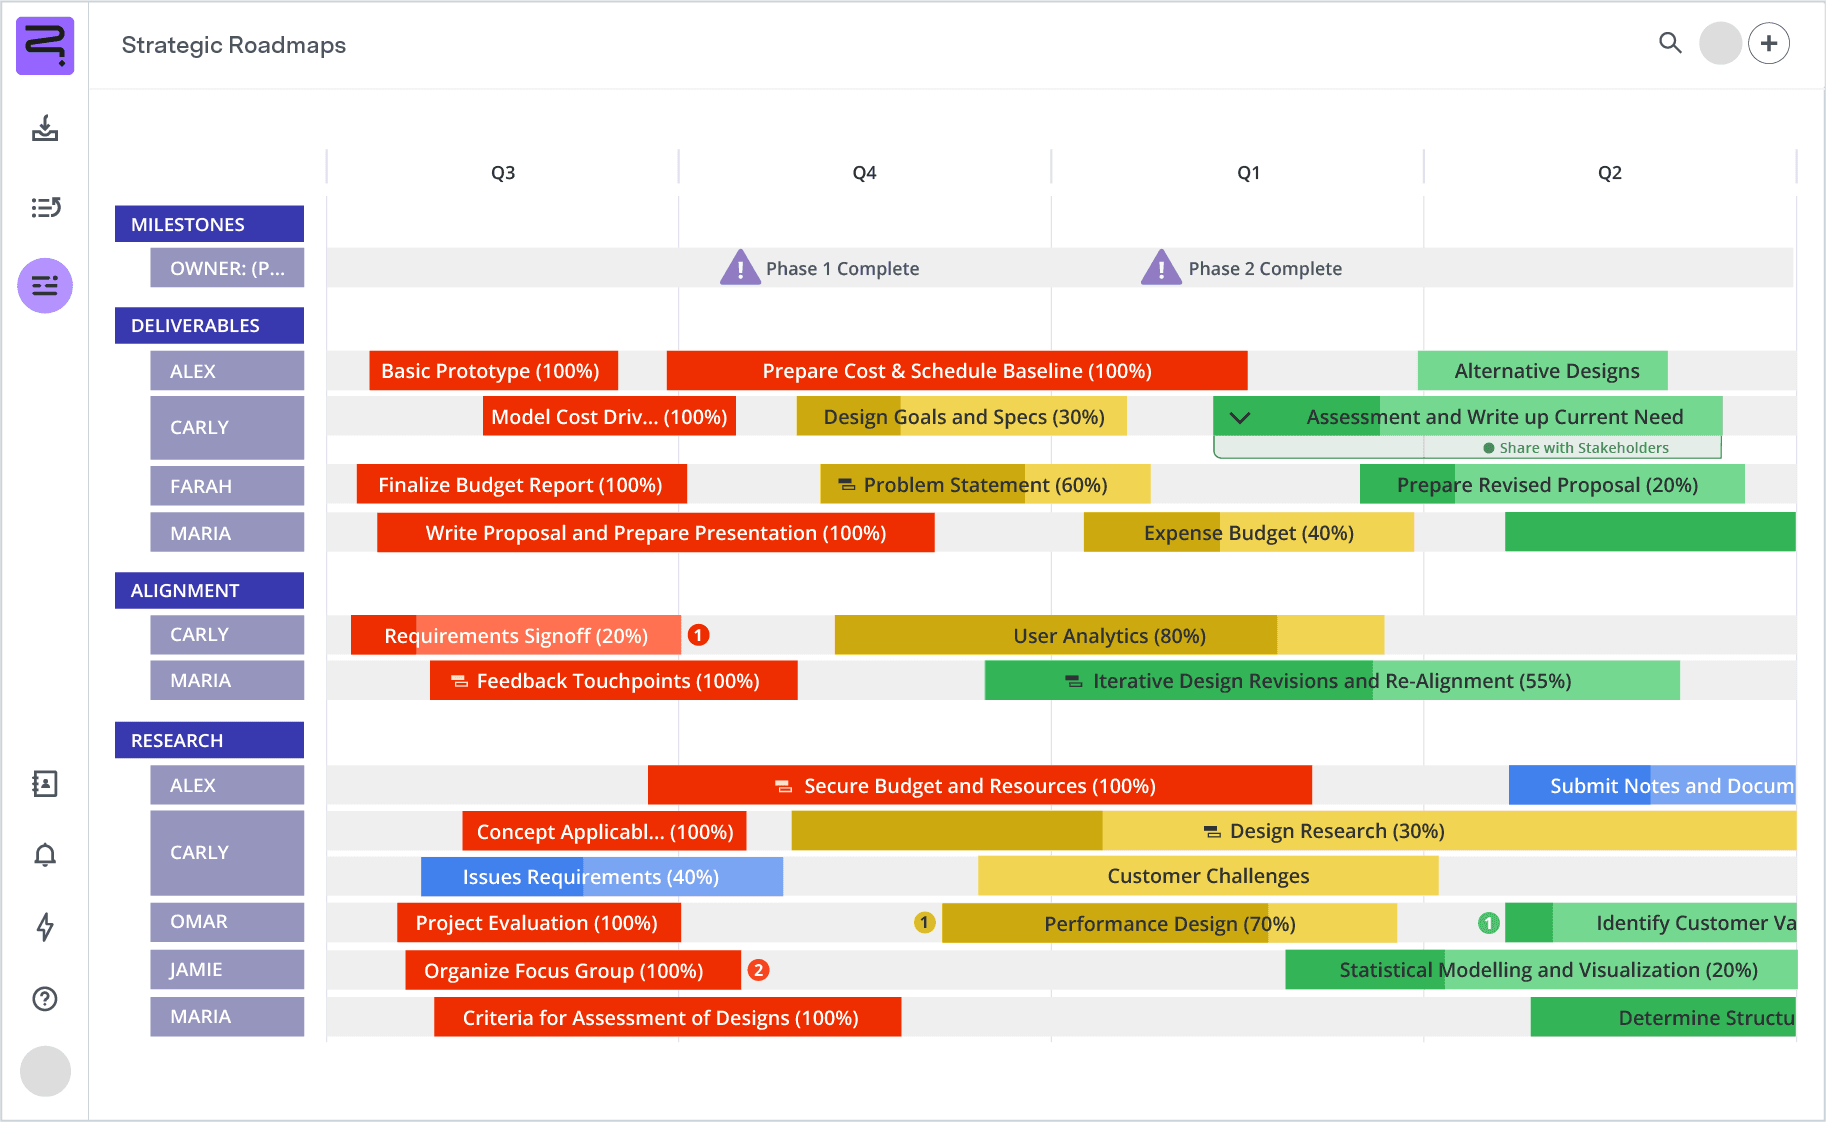The width and height of the screenshot is (1826, 1122).
Task: Click the search icon in the top bar
Action: (x=1670, y=44)
